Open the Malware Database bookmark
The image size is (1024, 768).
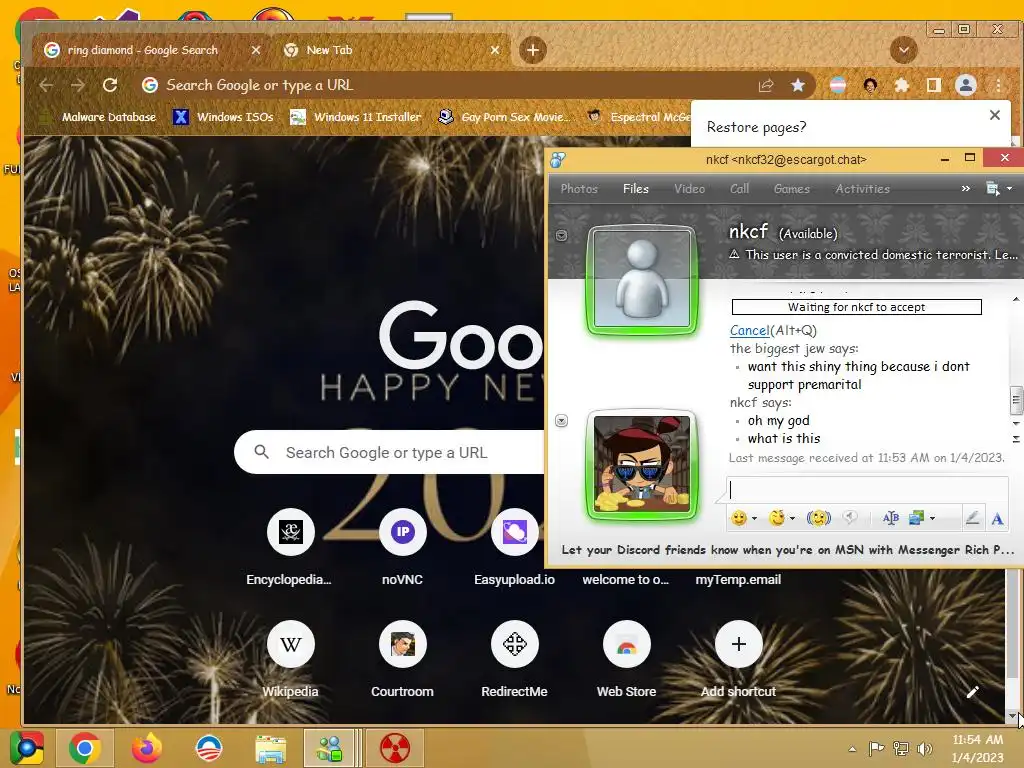coord(98,117)
